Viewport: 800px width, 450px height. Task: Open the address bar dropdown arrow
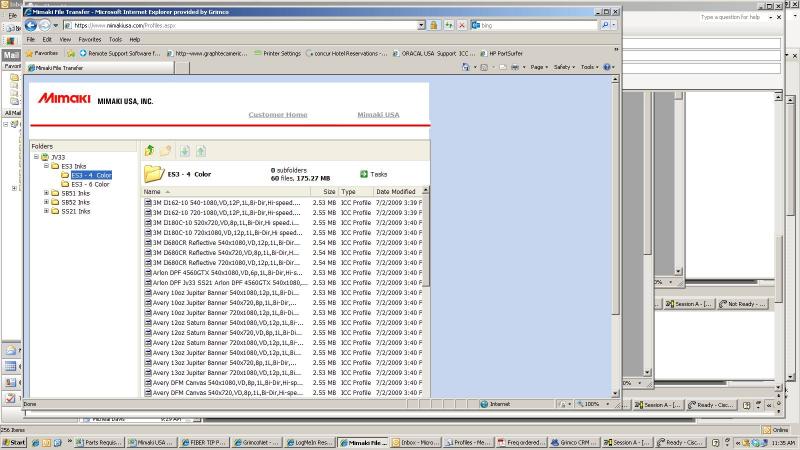(x=421, y=25)
